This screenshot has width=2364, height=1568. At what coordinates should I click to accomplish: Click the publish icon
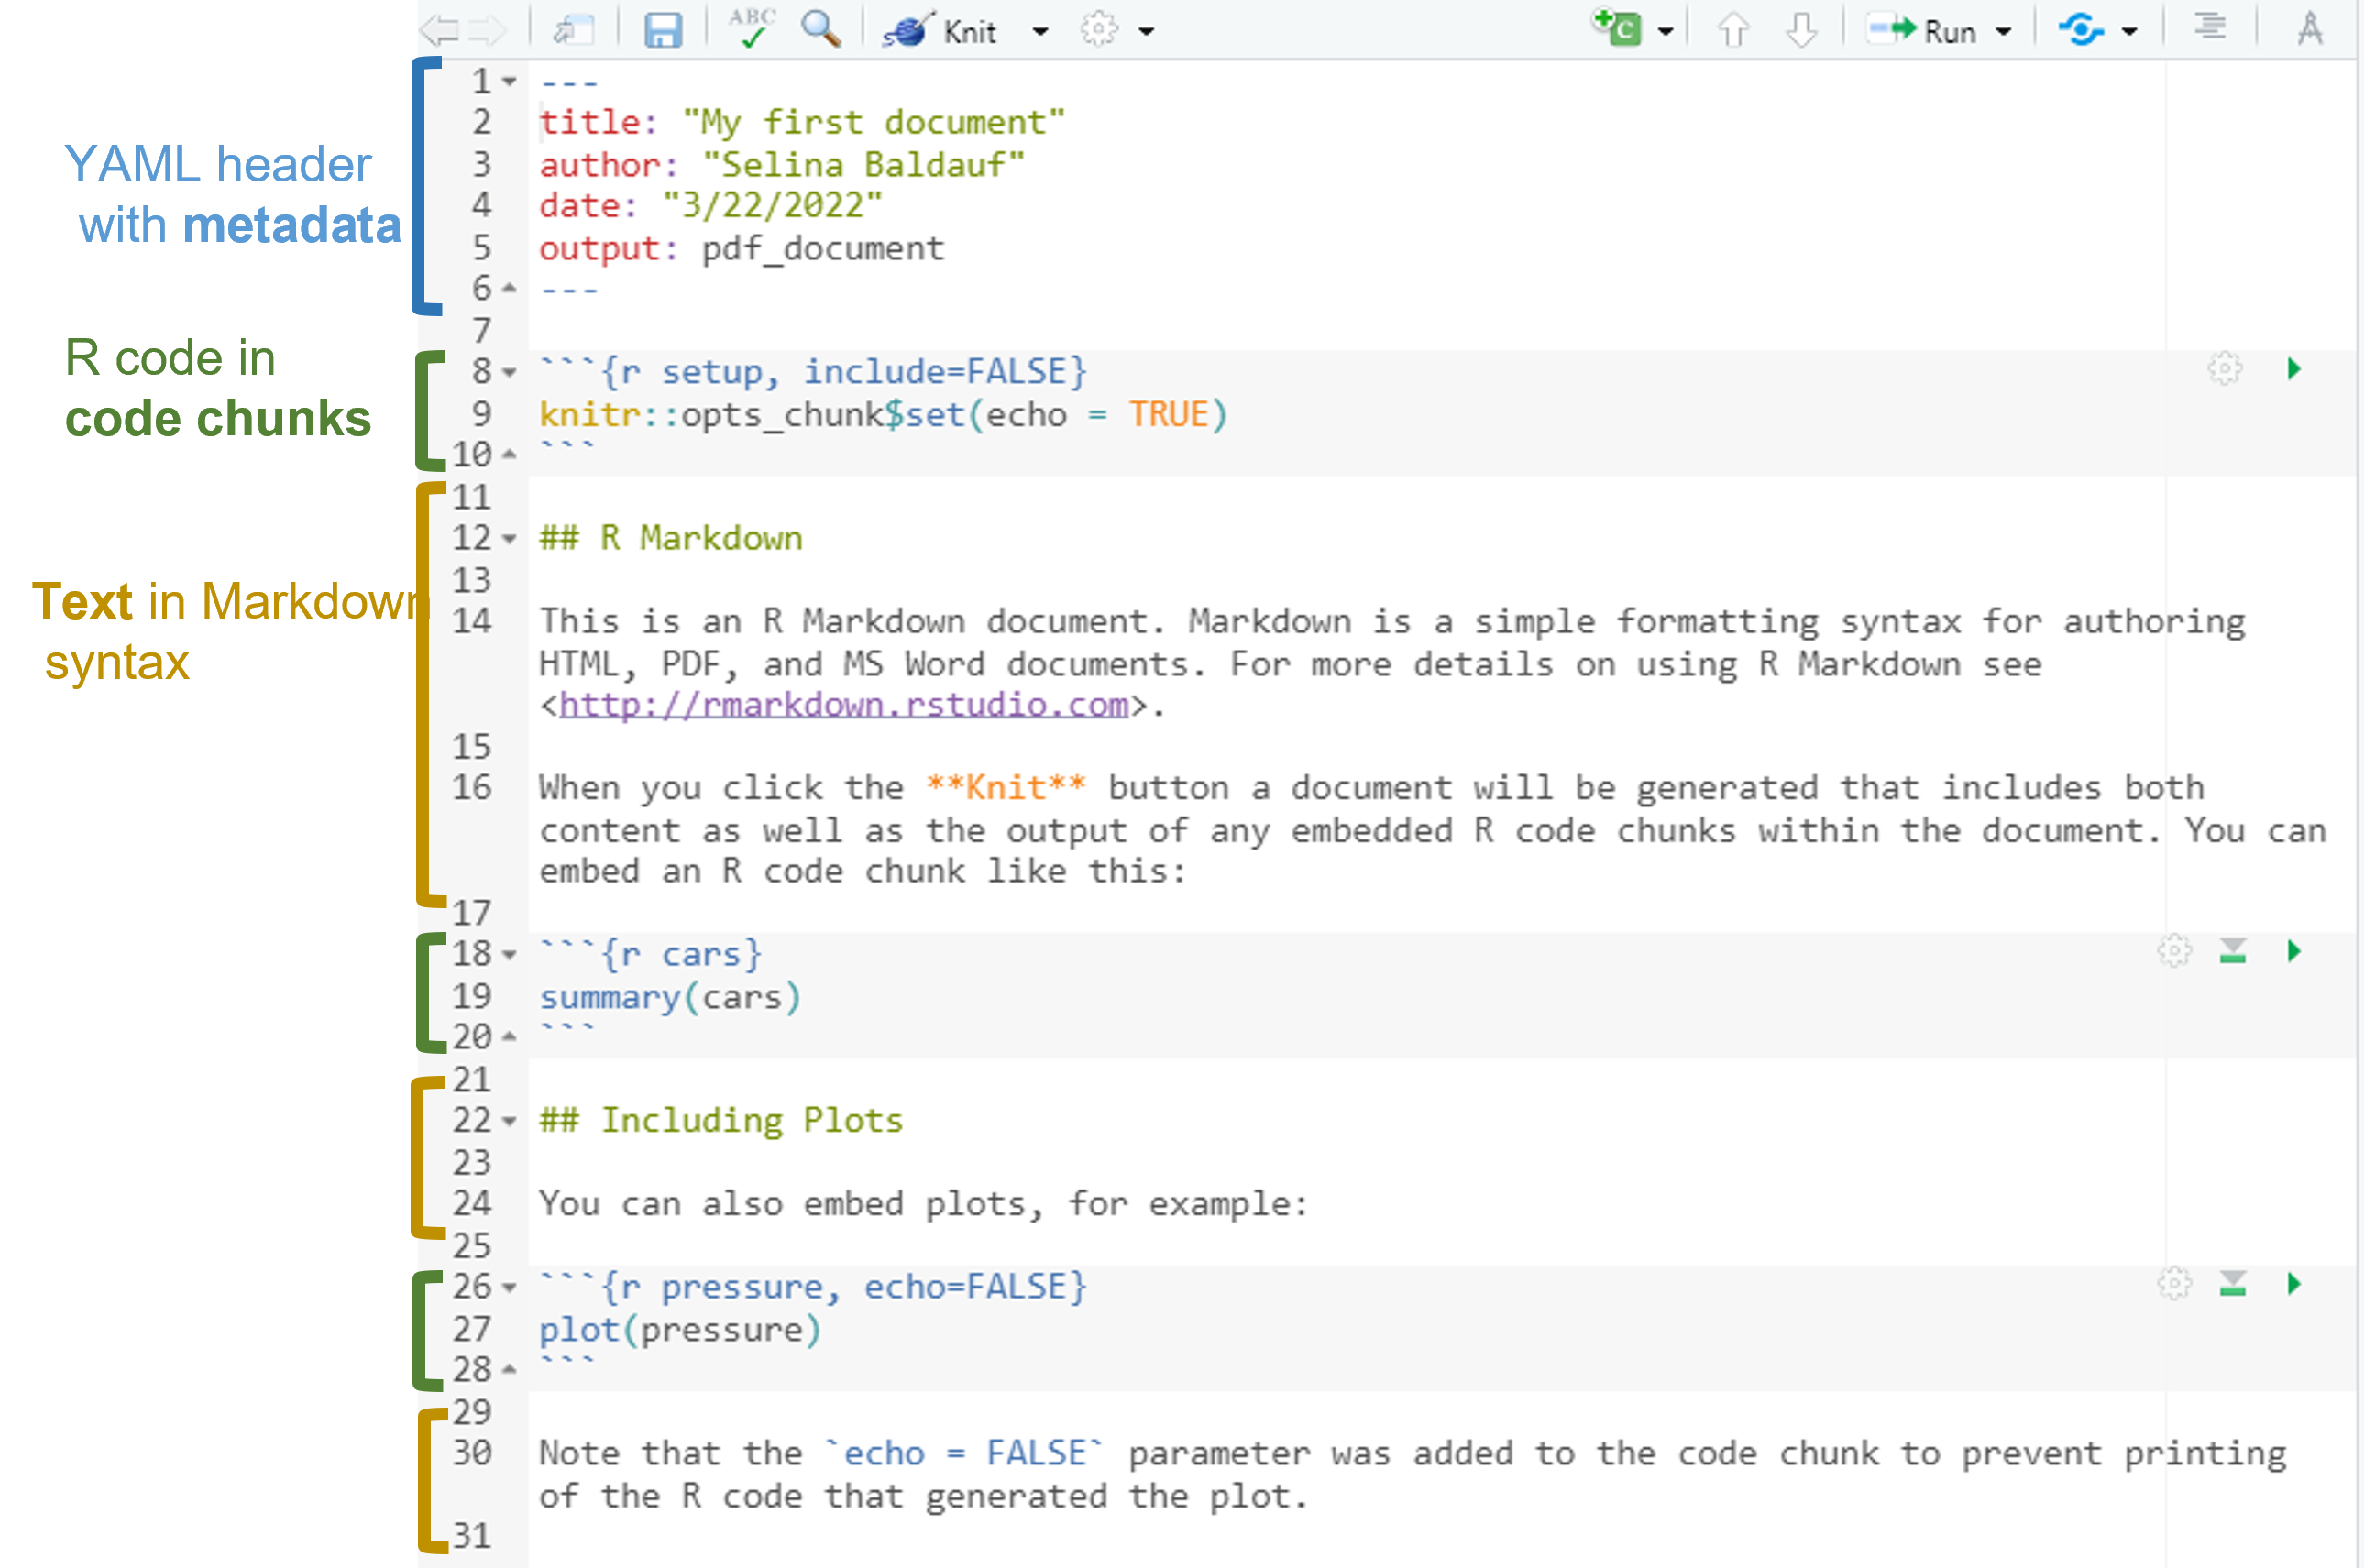pos(2081,30)
